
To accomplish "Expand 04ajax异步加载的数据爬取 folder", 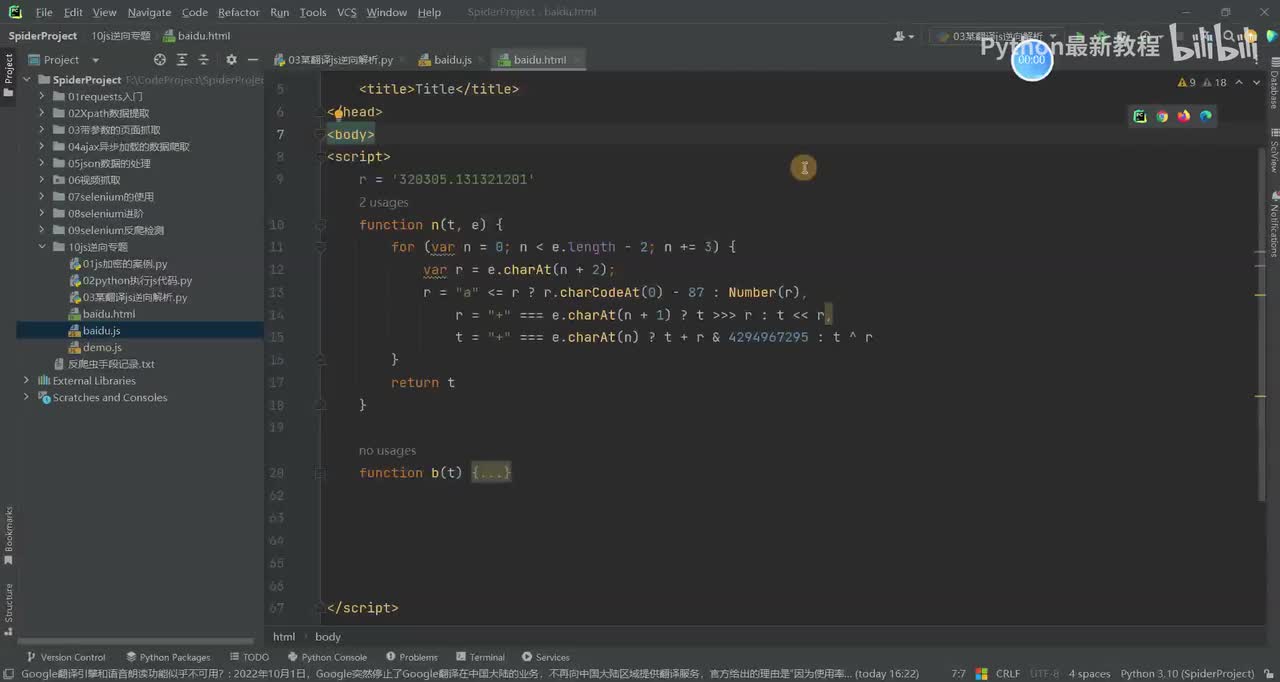I will click(x=43, y=146).
